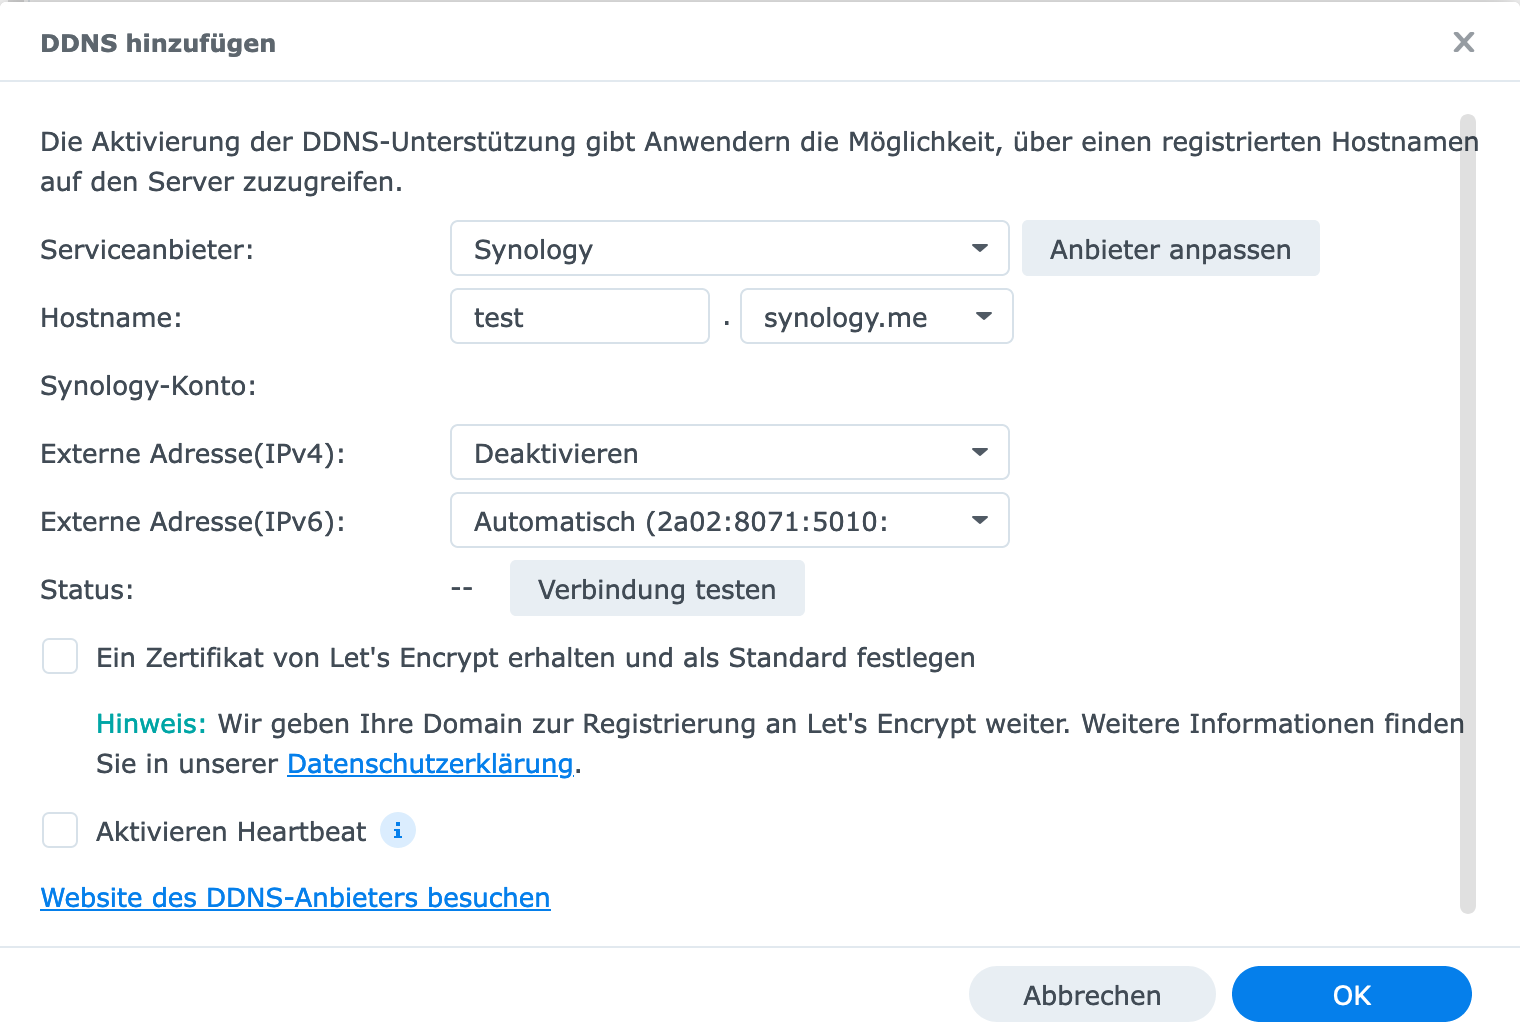The width and height of the screenshot is (1520, 1034).
Task: Expand the Externe Adresse(IPv6) dropdown
Action: click(x=729, y=521)
